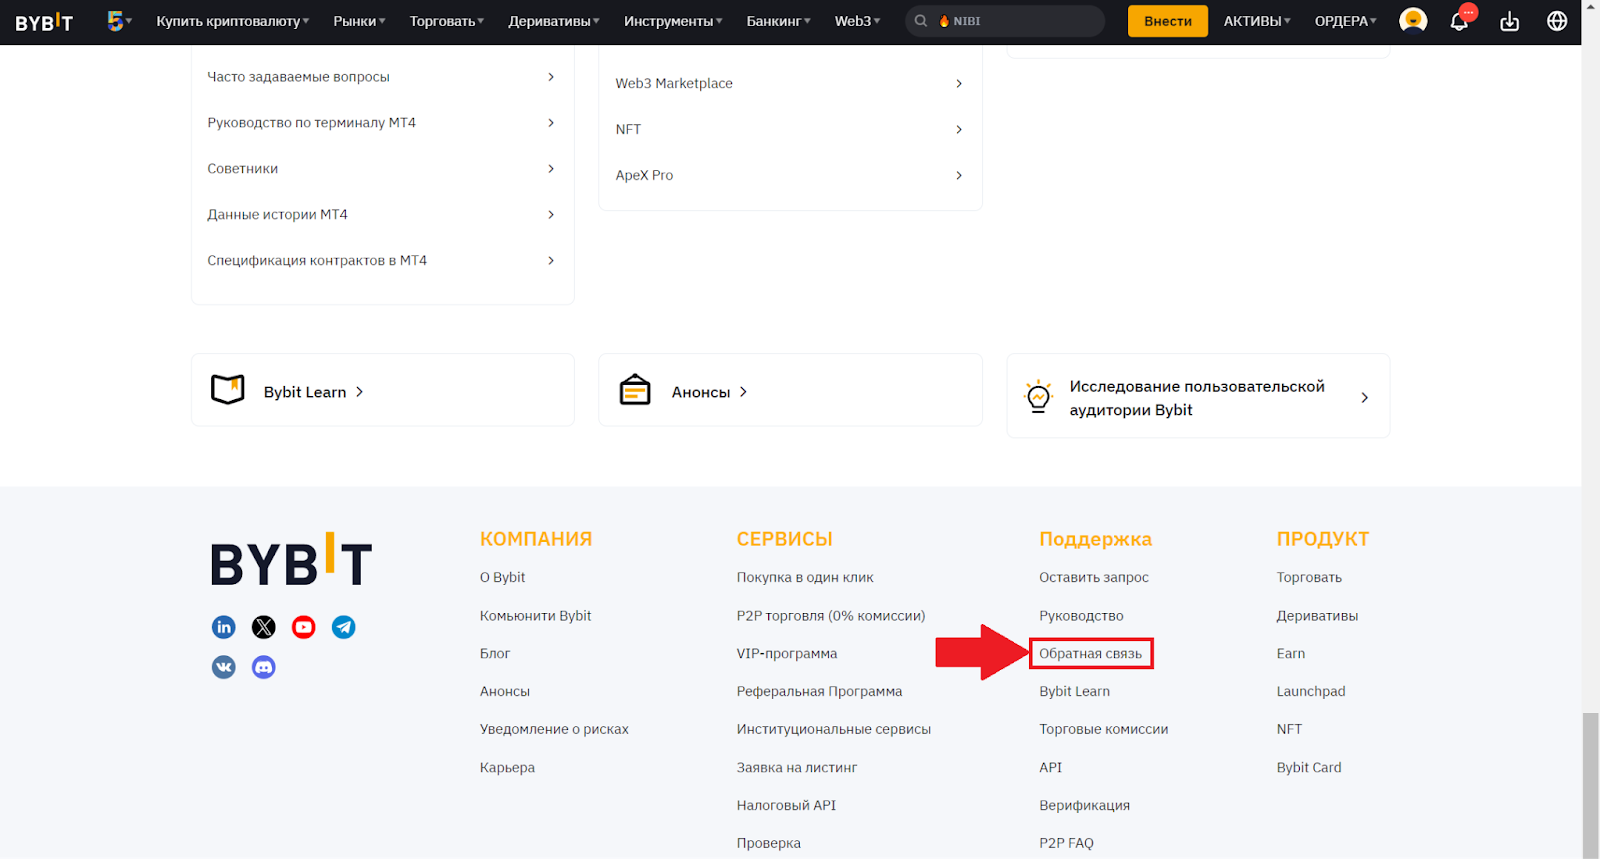Screen dimensions: 1600x859
Task: Open the ApeX Pro row
Action: 790,175
